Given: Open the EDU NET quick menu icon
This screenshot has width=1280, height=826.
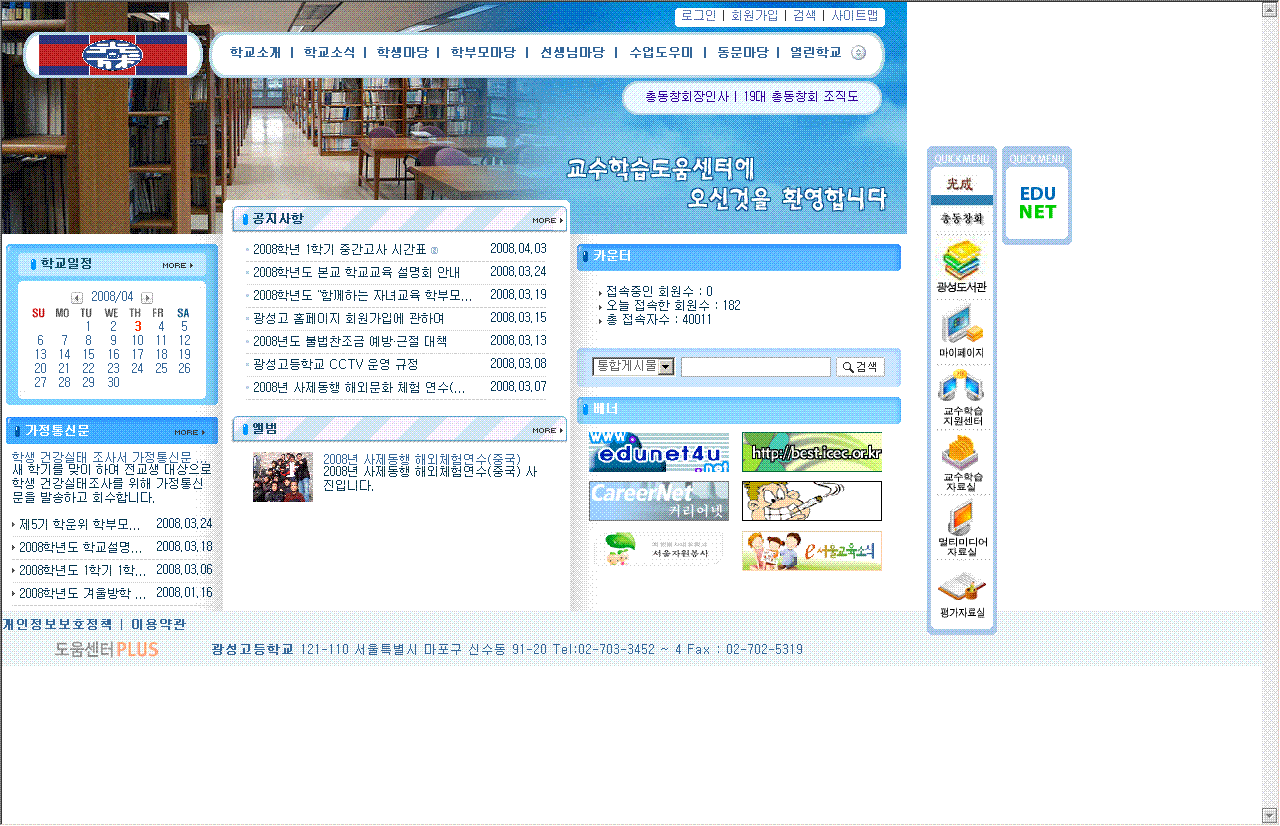Looking at the screenshot, I should [x=1037, y=203].
